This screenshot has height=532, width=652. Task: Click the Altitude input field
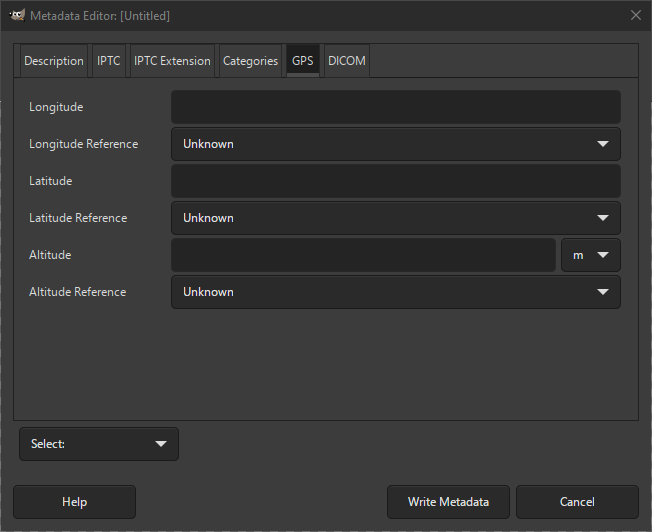click(362, 255)
